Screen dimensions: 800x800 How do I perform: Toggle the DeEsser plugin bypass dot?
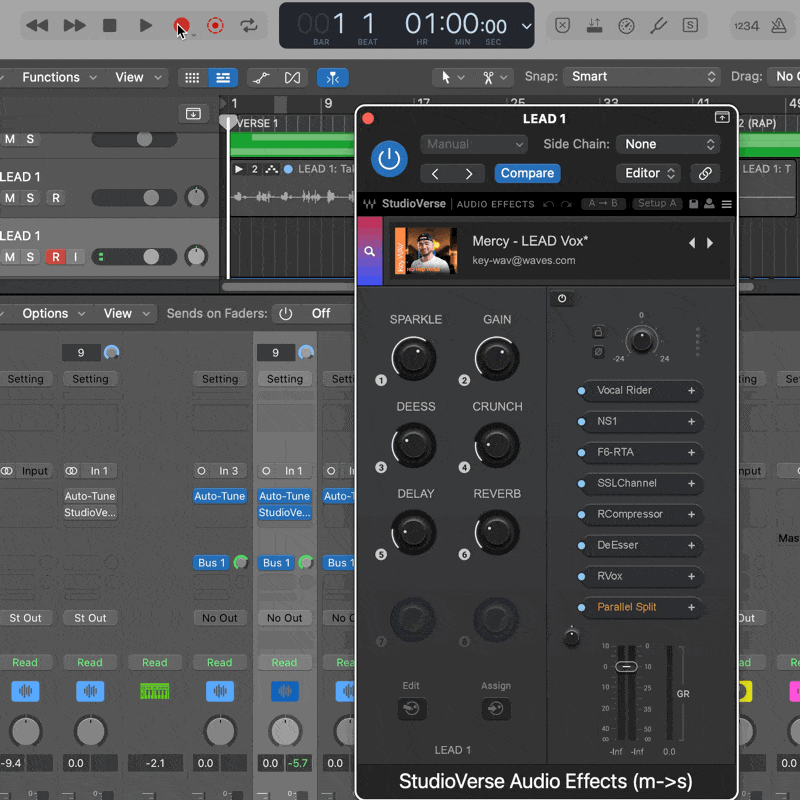click(x=582, y=546)
